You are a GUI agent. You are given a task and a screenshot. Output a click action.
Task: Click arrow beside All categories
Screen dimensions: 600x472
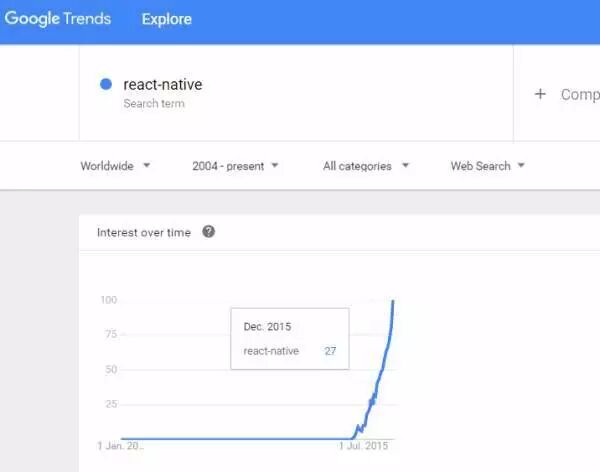(406, 165)
